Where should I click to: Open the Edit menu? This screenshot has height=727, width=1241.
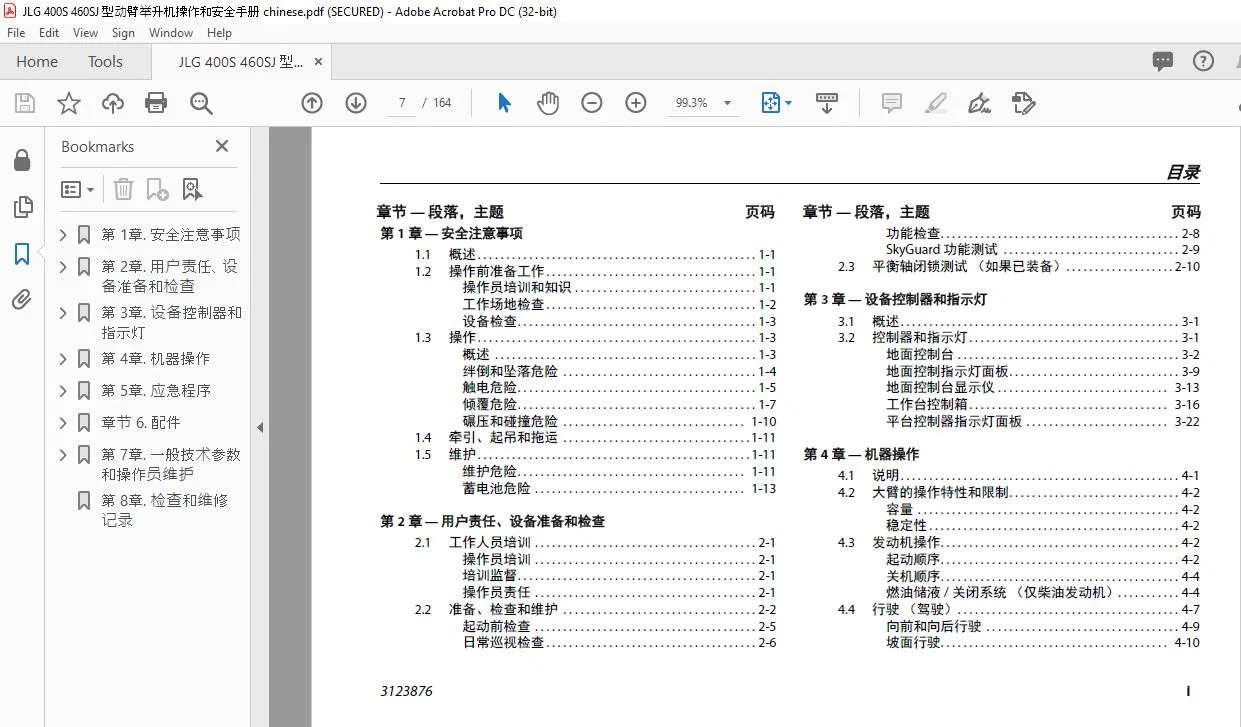(x=49, y=33)
